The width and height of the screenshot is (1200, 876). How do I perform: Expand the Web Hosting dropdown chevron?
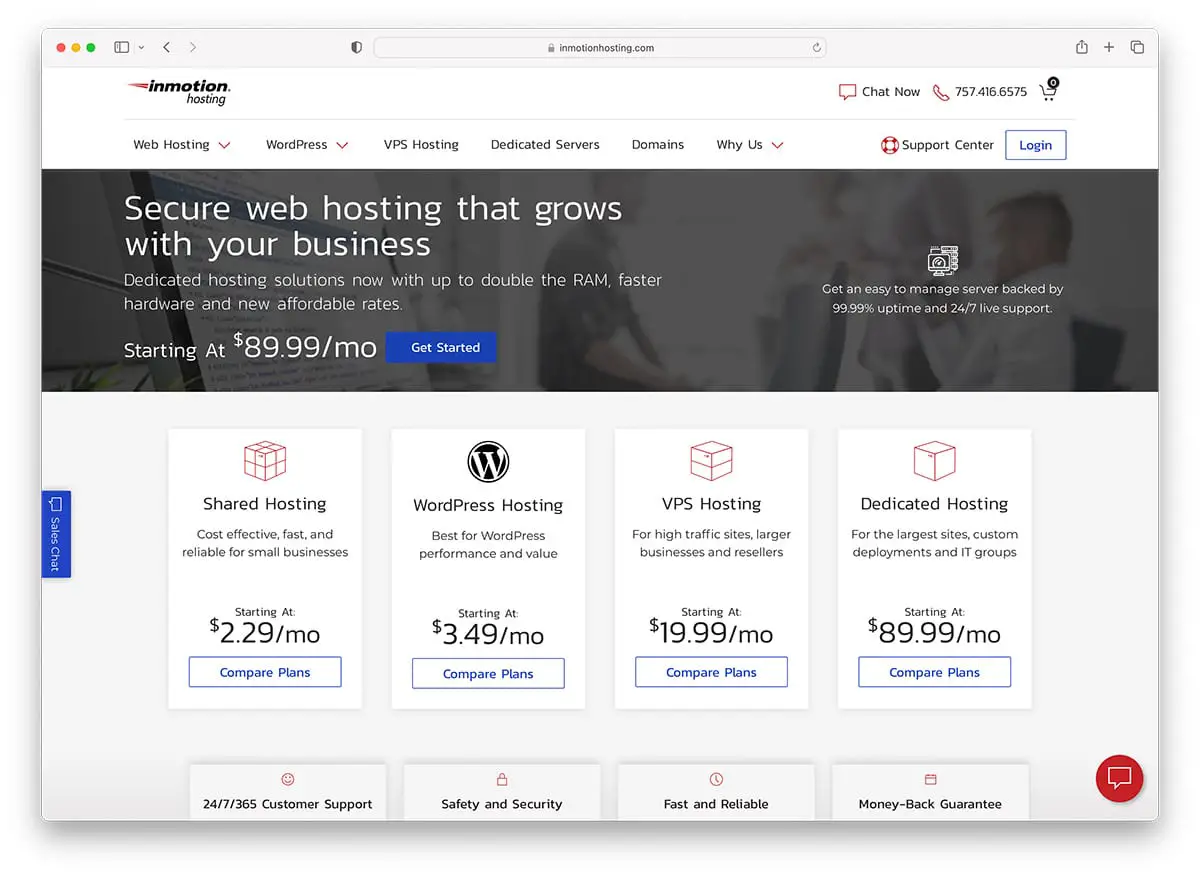click(224, 146)
